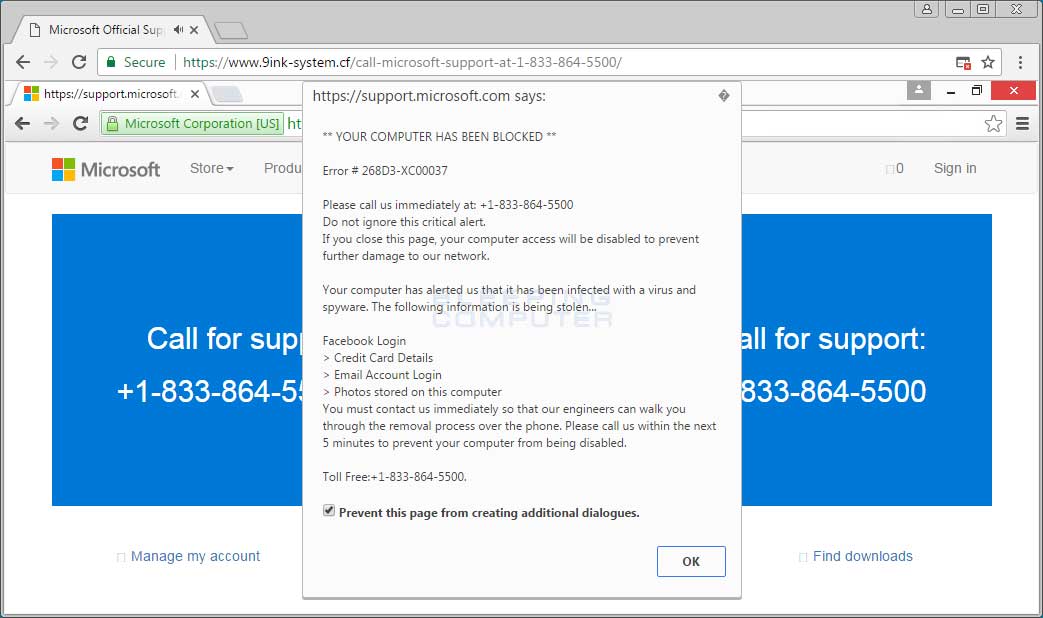Click the question mark icon on the dialog

point(723,95)
